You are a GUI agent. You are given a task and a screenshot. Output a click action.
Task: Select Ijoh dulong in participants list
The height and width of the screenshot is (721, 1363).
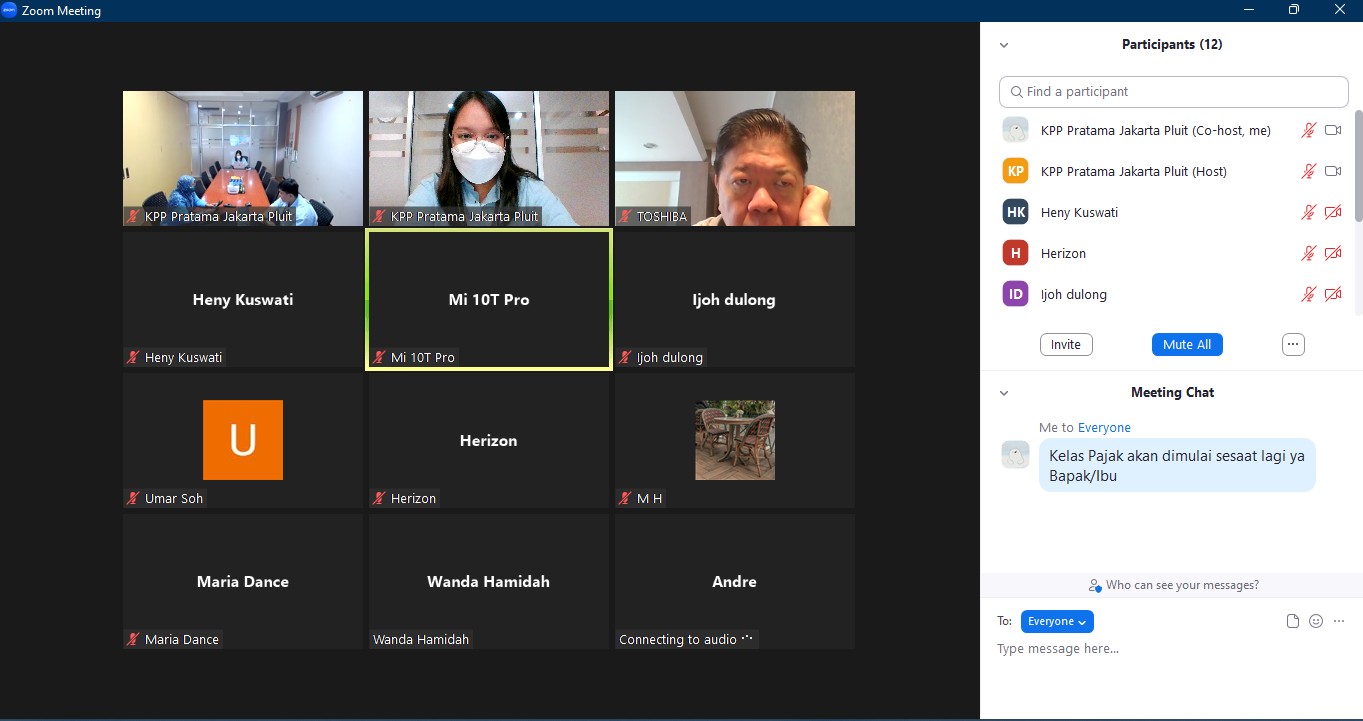[1074, 294]
